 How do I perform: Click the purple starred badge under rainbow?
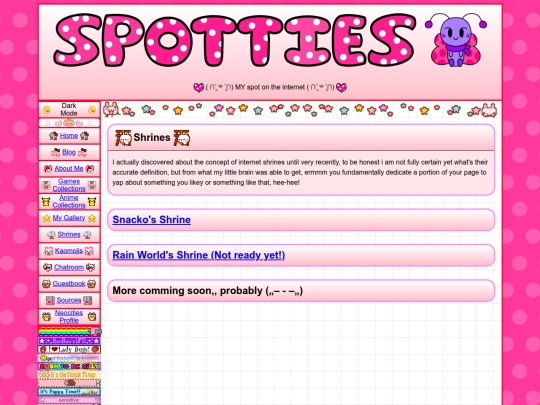click(x=69, y=341)
